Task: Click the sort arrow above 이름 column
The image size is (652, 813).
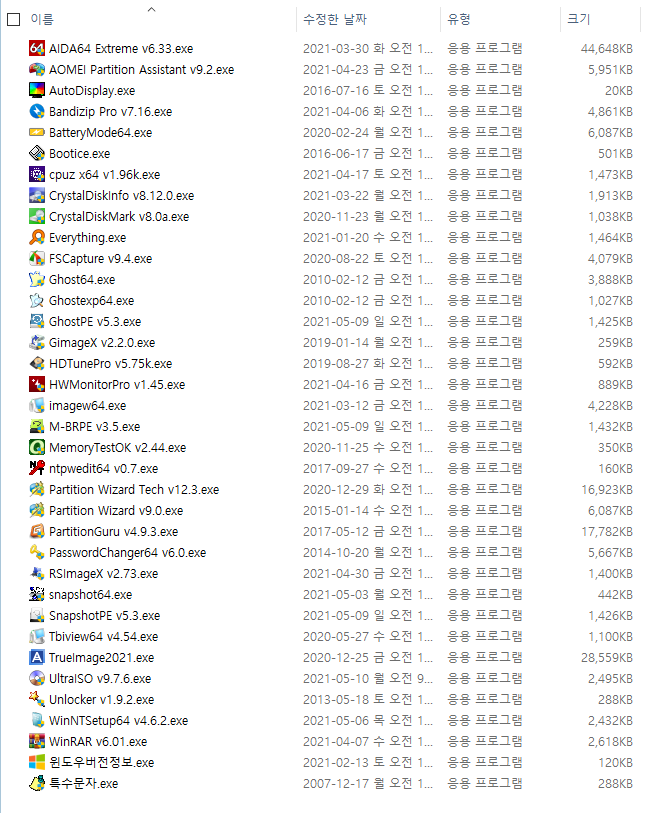Action: [x=151, y=9]
